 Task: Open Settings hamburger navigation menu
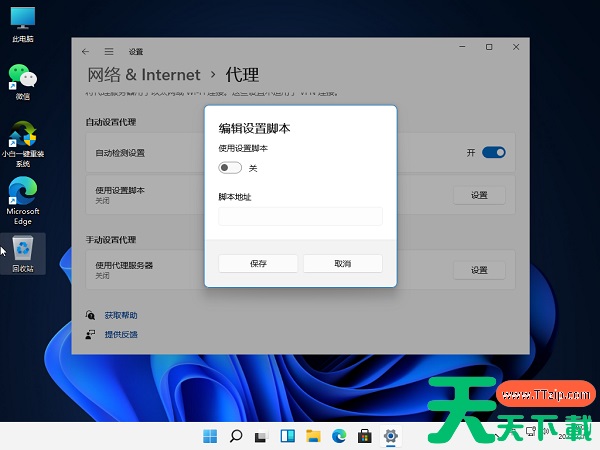click(109, 51)
